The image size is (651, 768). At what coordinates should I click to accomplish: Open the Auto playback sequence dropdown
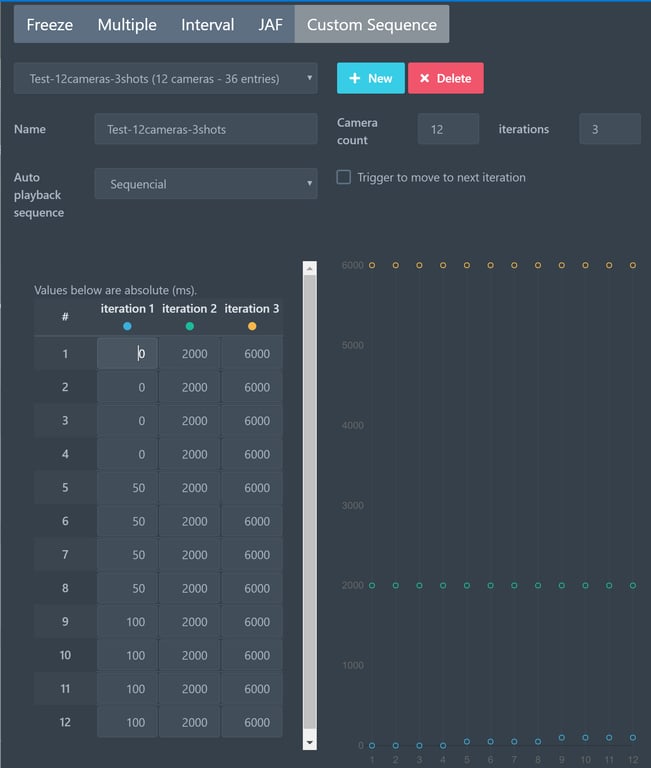click(x=206, y=184)
